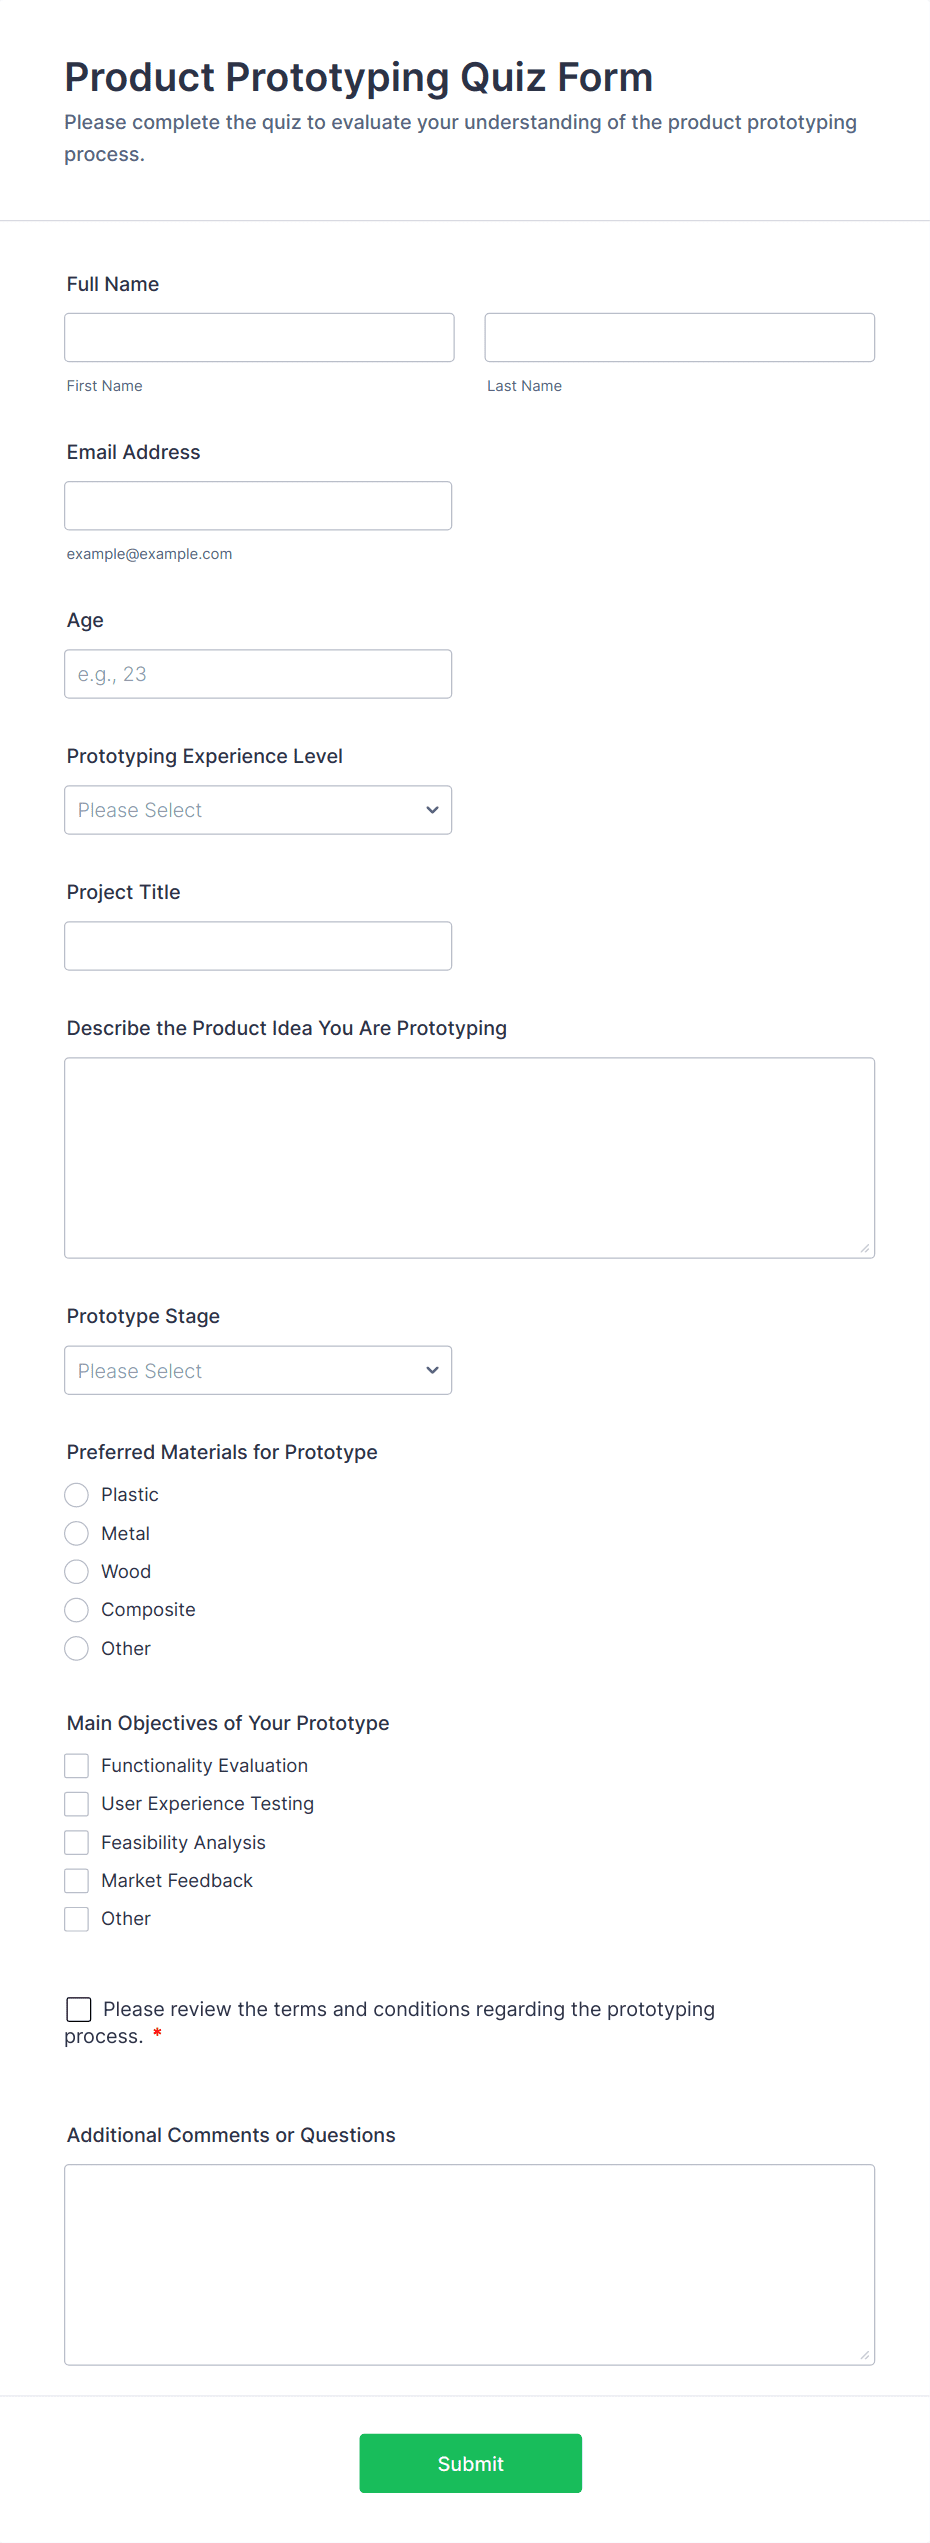
Task: Focus the Email Address field
Action: pyautogui.click(x=258, y=506)
